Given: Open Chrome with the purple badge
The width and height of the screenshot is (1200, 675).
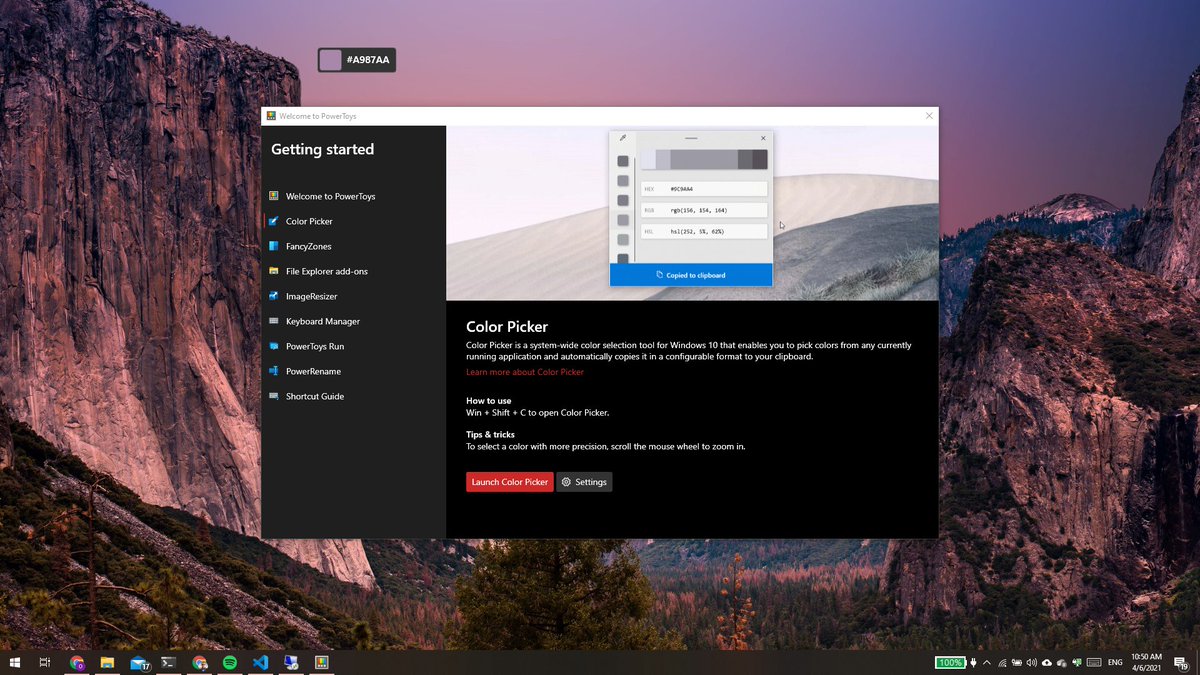Looking at the screenshot, I should (77, 663).
